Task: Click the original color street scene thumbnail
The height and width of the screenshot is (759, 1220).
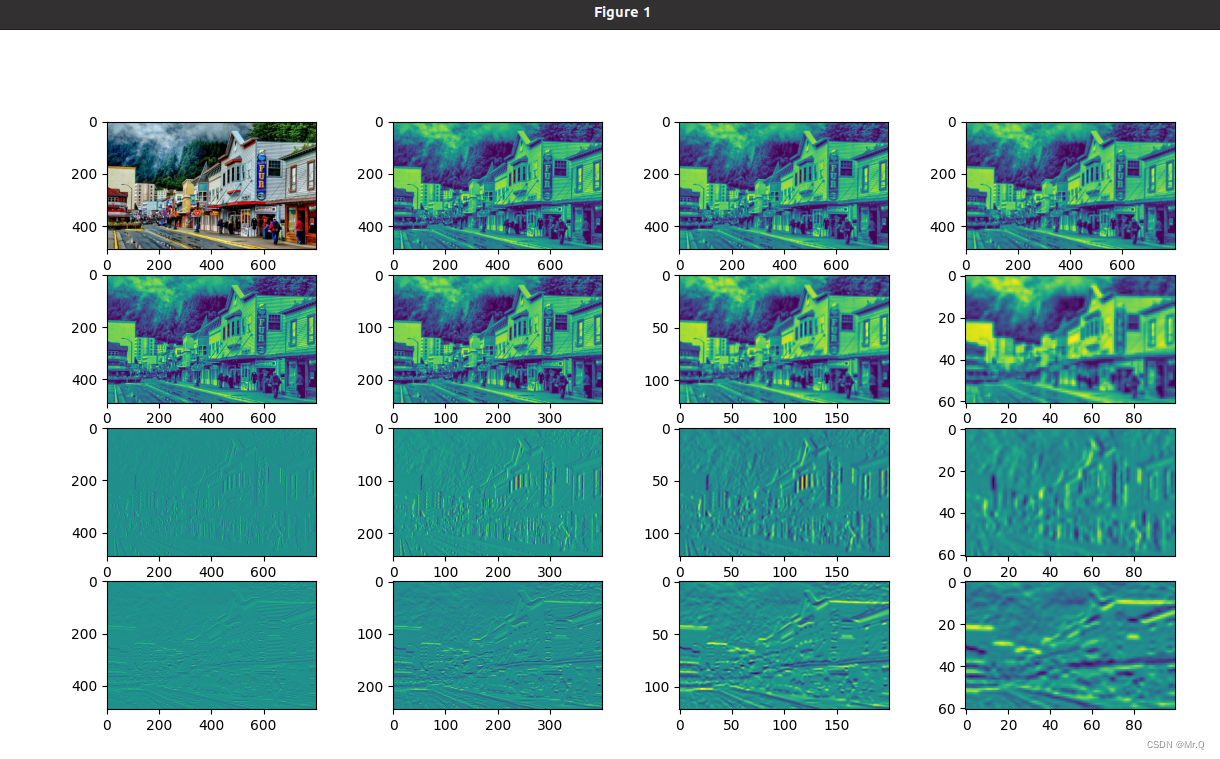Action: click(x=211, y=184)
